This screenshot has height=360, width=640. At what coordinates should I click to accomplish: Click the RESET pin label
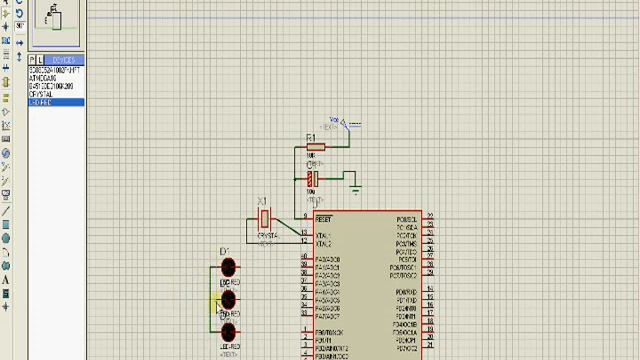(324, 220)
